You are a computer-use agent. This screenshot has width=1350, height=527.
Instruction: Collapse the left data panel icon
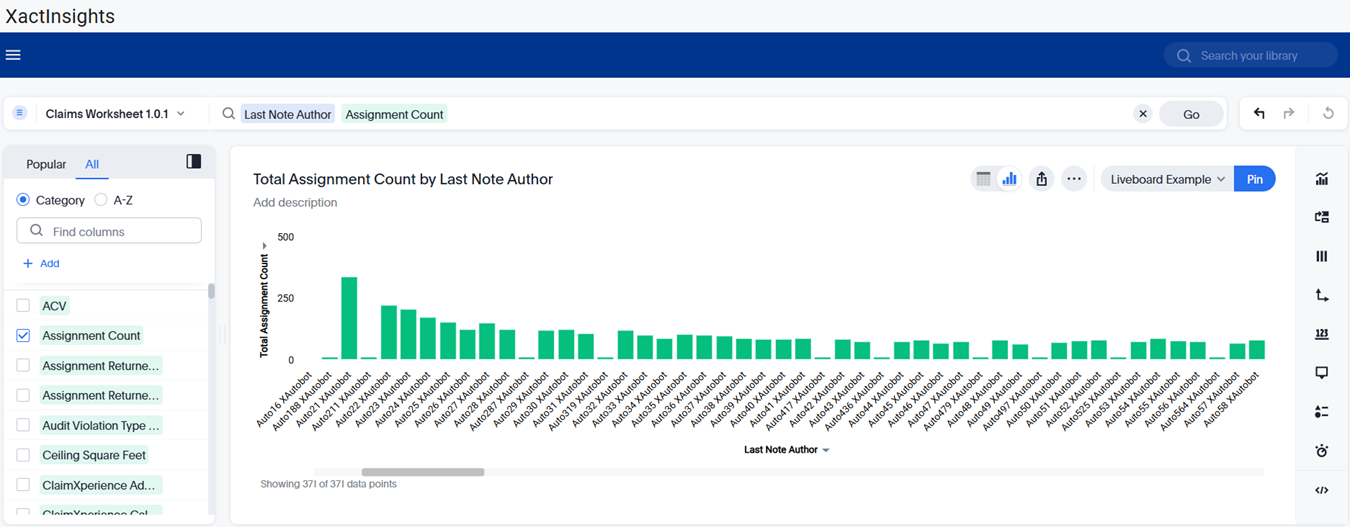(x=194, y=162)
